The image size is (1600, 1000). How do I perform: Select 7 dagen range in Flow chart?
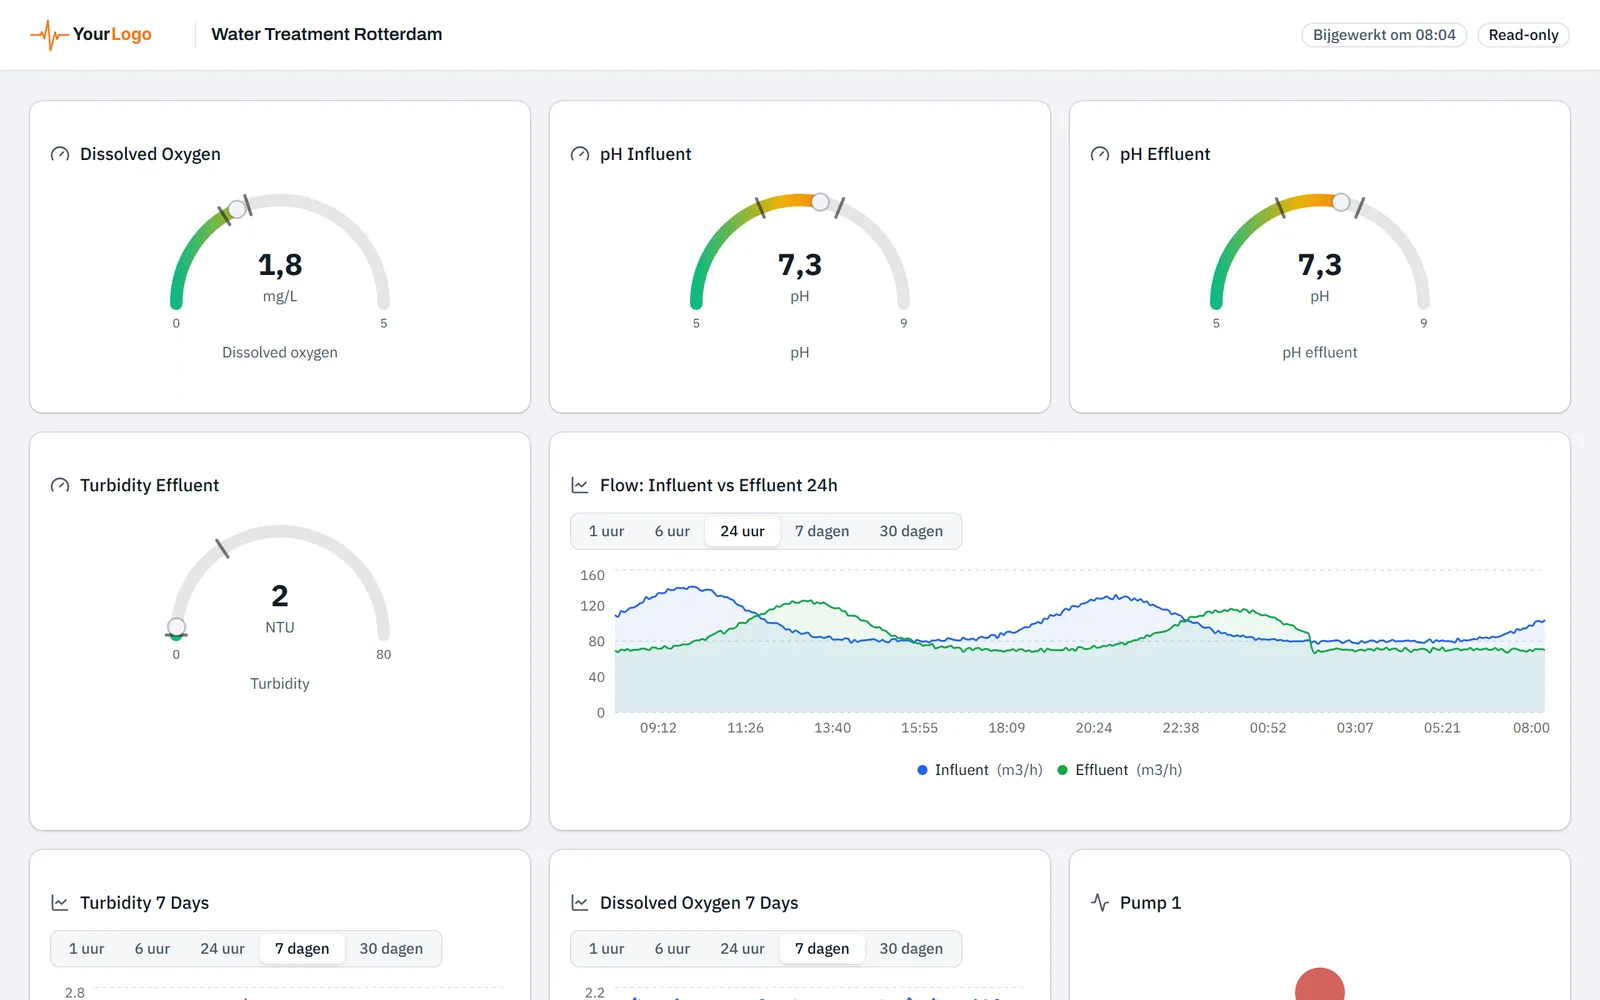coord(822,531)
